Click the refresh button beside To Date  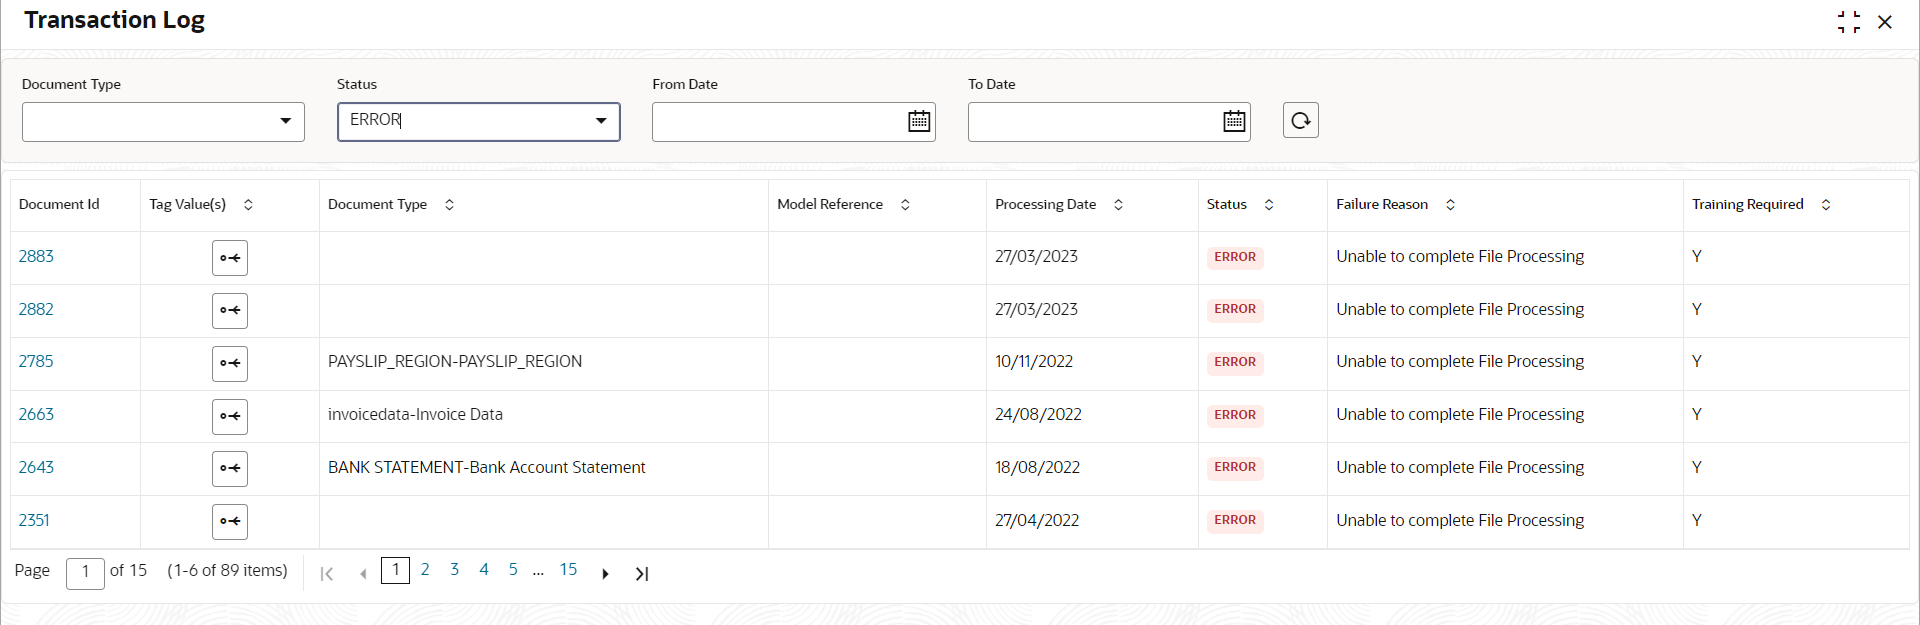tap(1301, 120)
